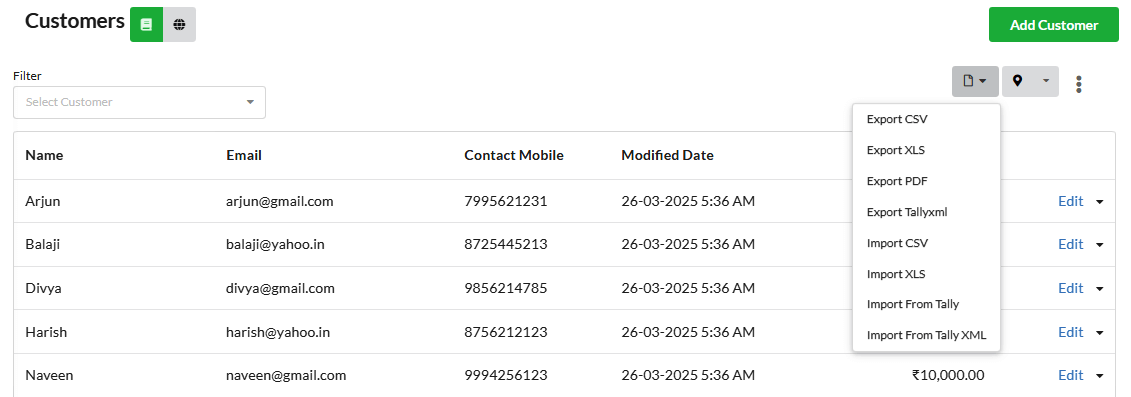Click the map location pin icon
This screenshot has width=1131, height=397.
pyautogui.click(x=1017, y=81)
